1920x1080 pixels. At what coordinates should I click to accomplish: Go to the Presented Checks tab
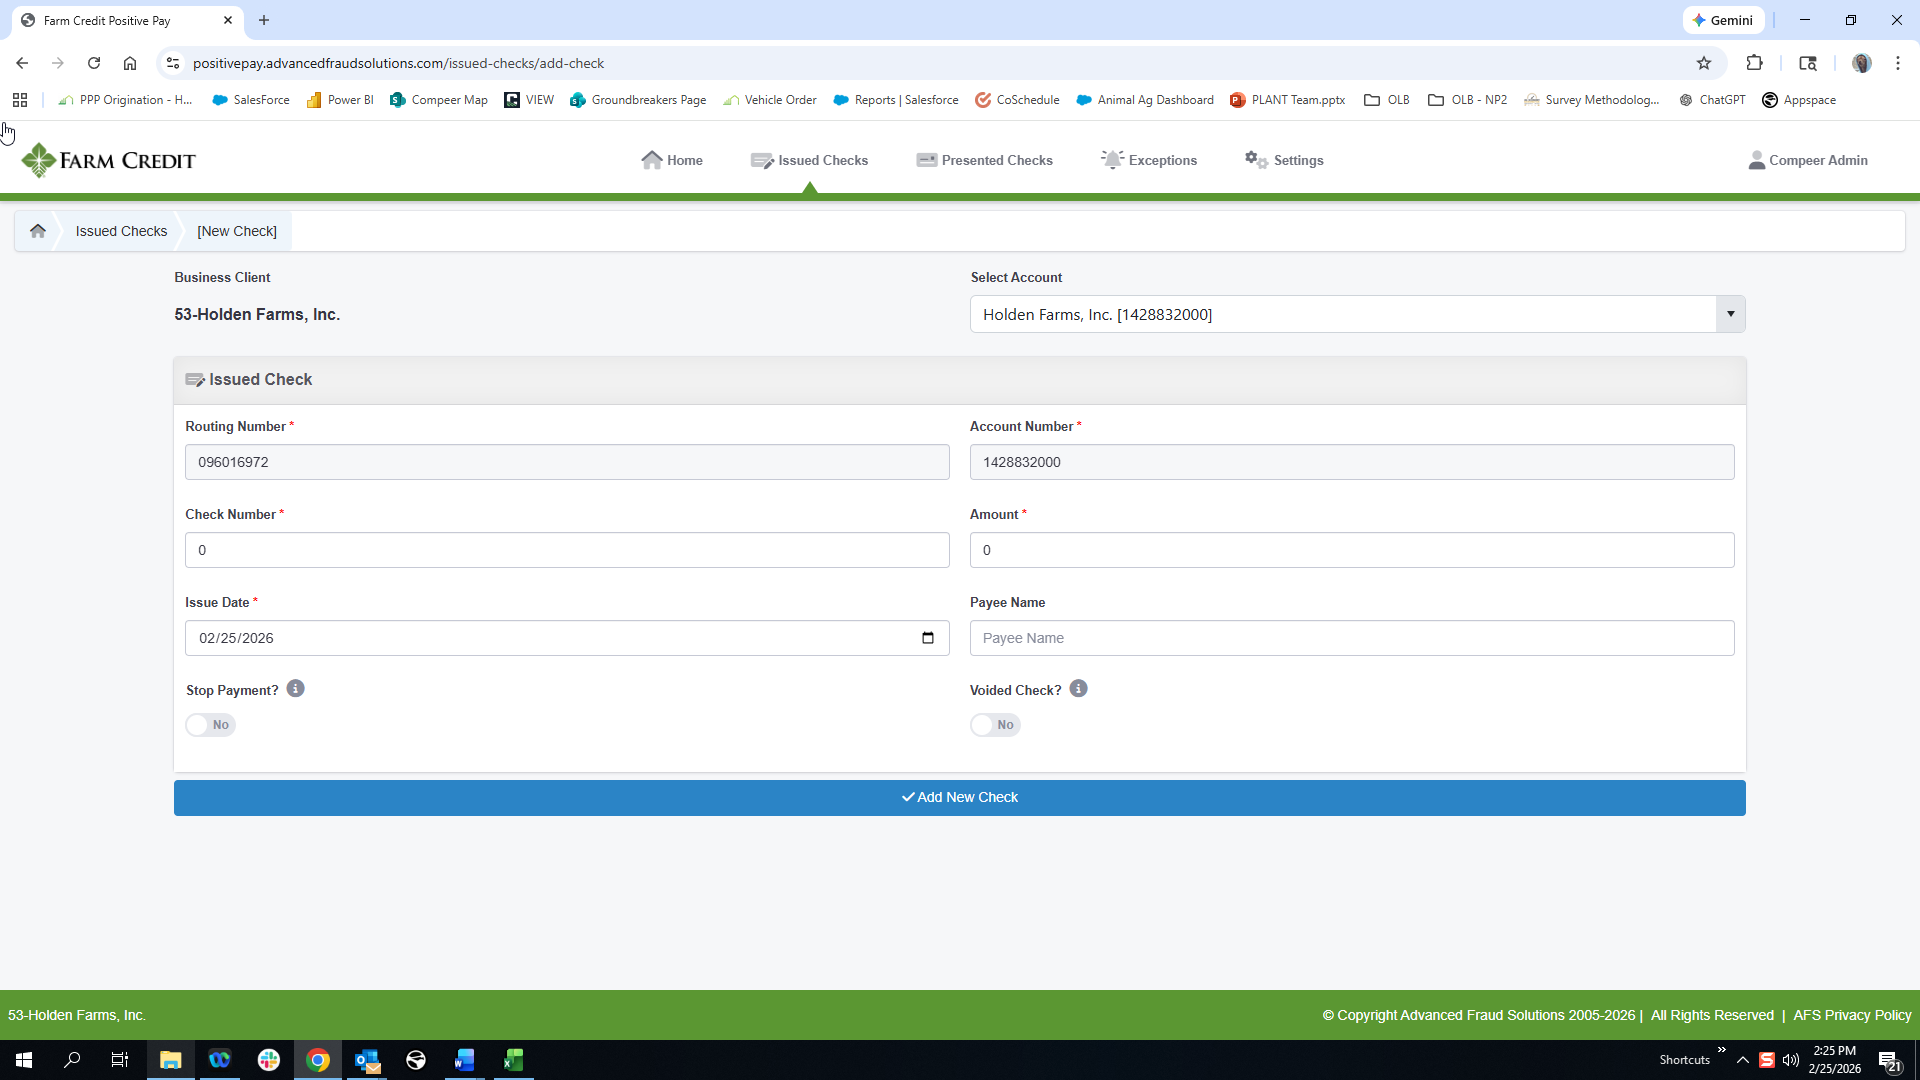pos(984,160)
